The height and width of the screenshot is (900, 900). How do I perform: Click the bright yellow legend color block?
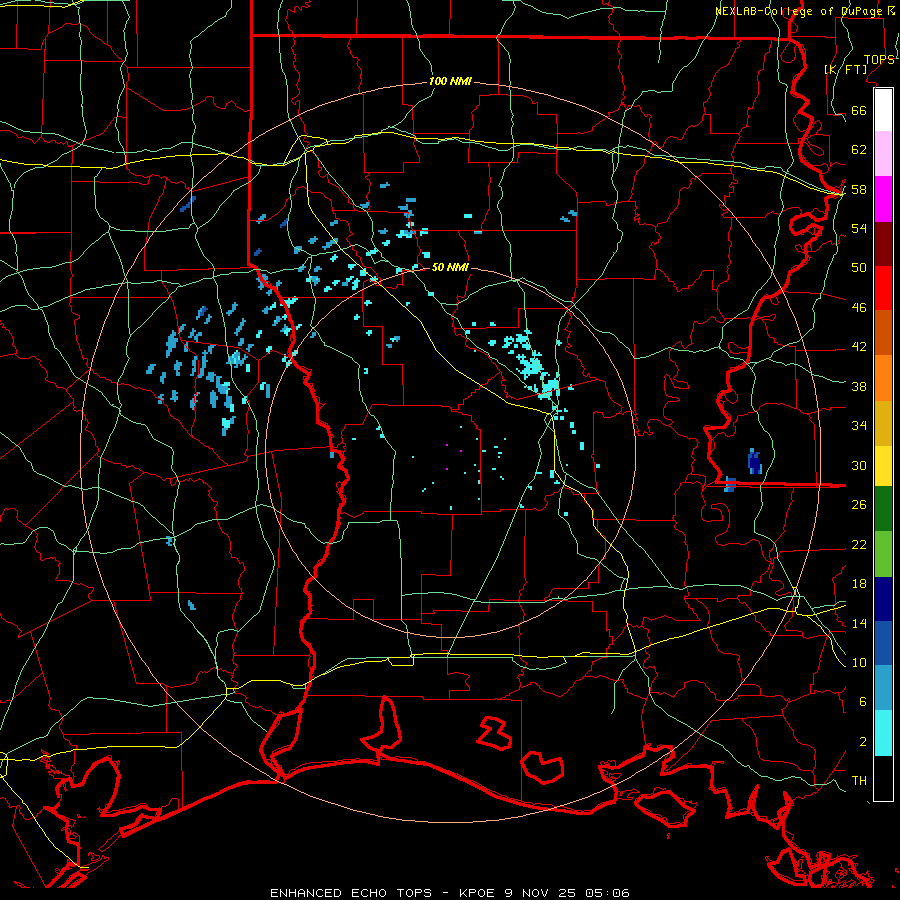[x=883, y=466]
